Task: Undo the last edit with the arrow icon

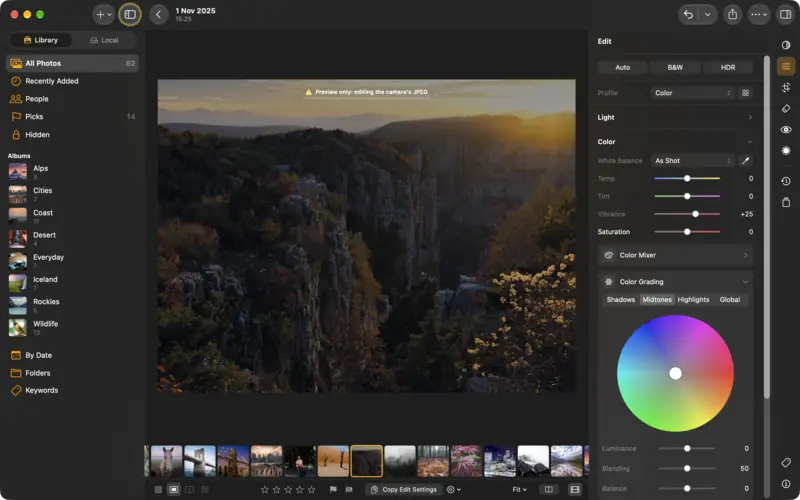Action: click(x=688, y=15)
